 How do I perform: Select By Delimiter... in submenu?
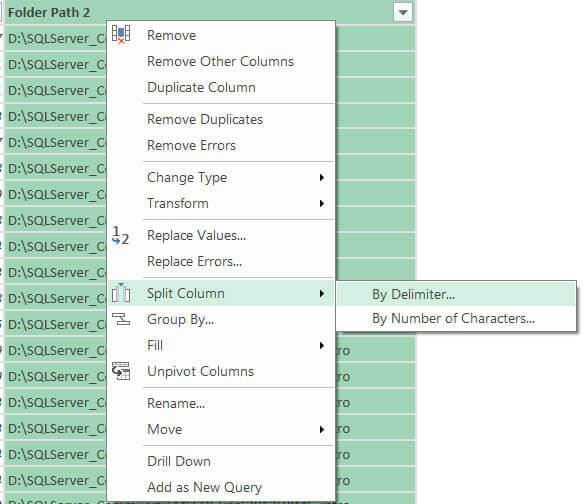[456, 294]
